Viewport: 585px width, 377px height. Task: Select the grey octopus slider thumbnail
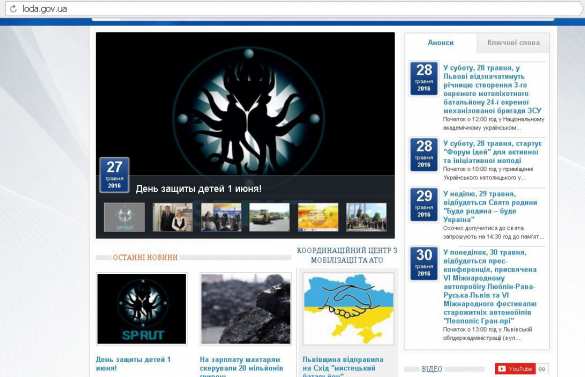click(124, 217)
